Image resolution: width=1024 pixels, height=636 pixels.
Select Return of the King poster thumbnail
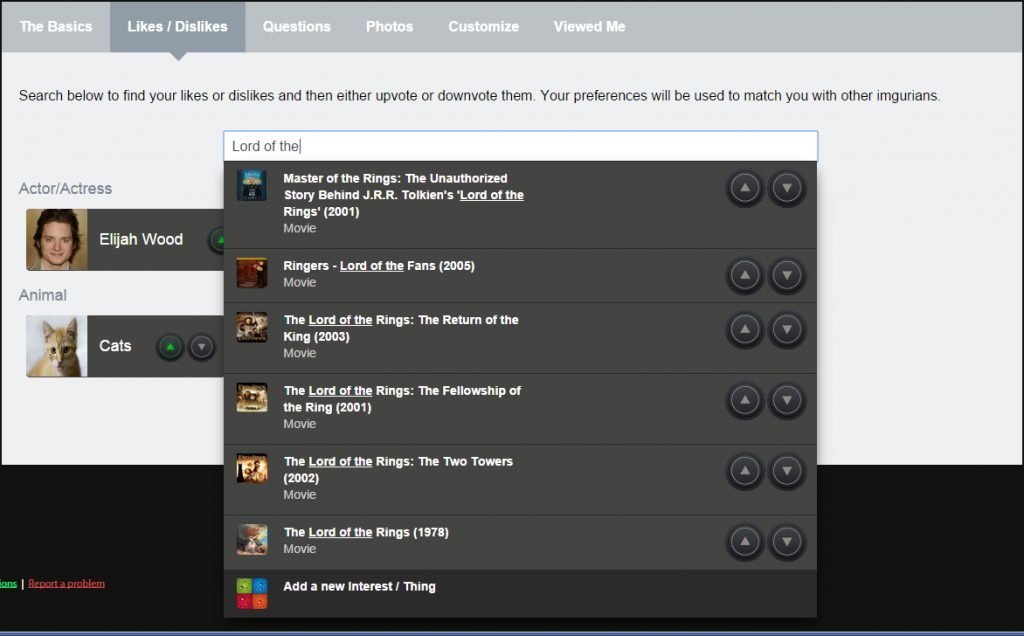tap(252, 327)
